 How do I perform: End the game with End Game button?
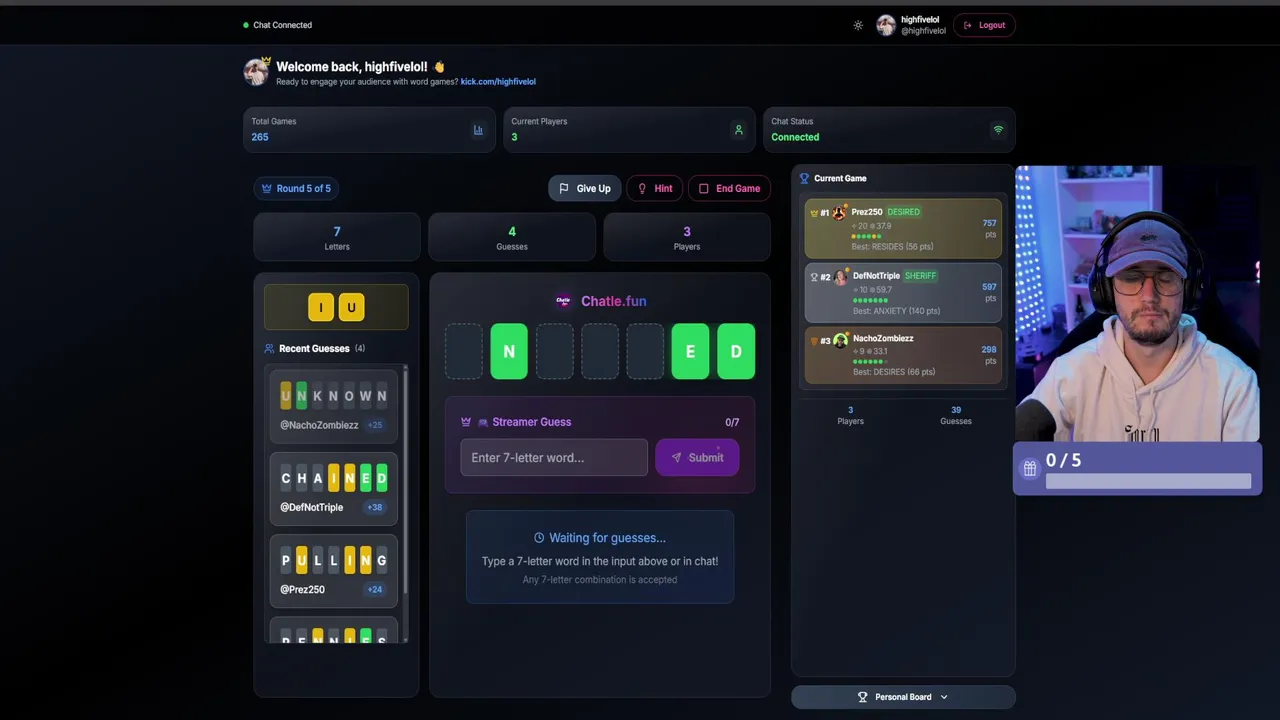pyautogui.click(x=729, y=188)
